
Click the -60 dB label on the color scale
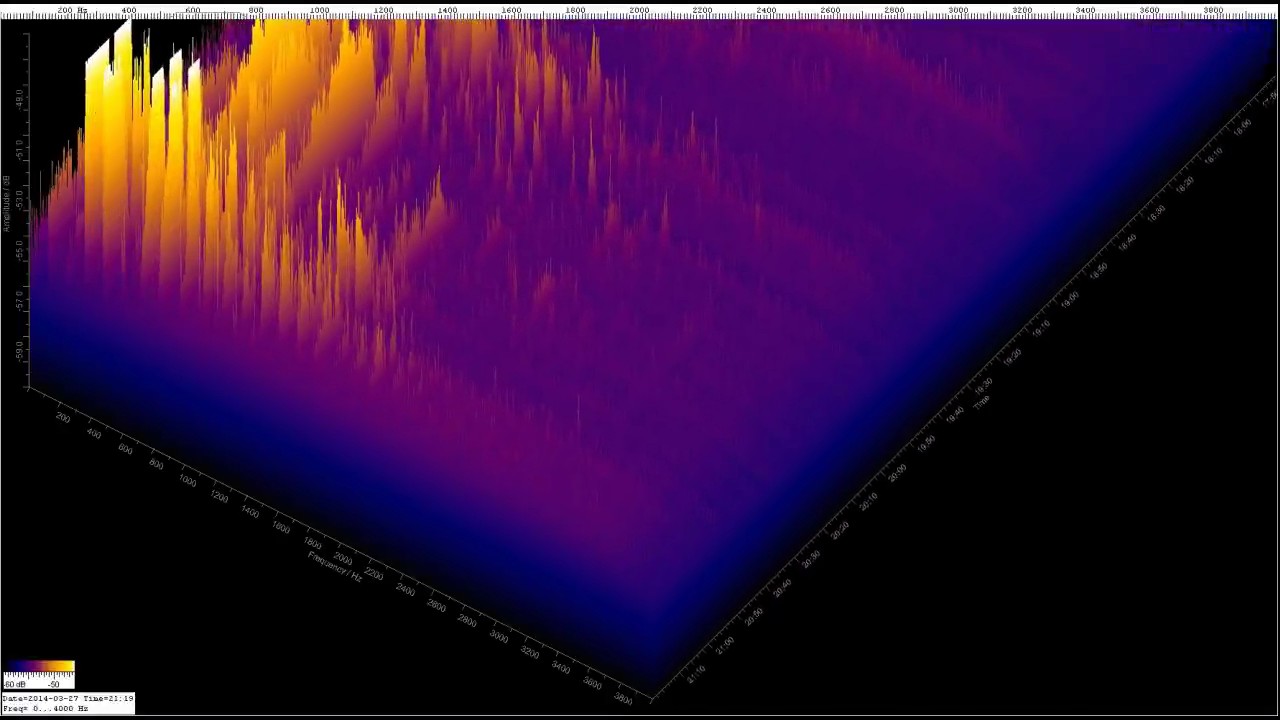tap(15, 684)
